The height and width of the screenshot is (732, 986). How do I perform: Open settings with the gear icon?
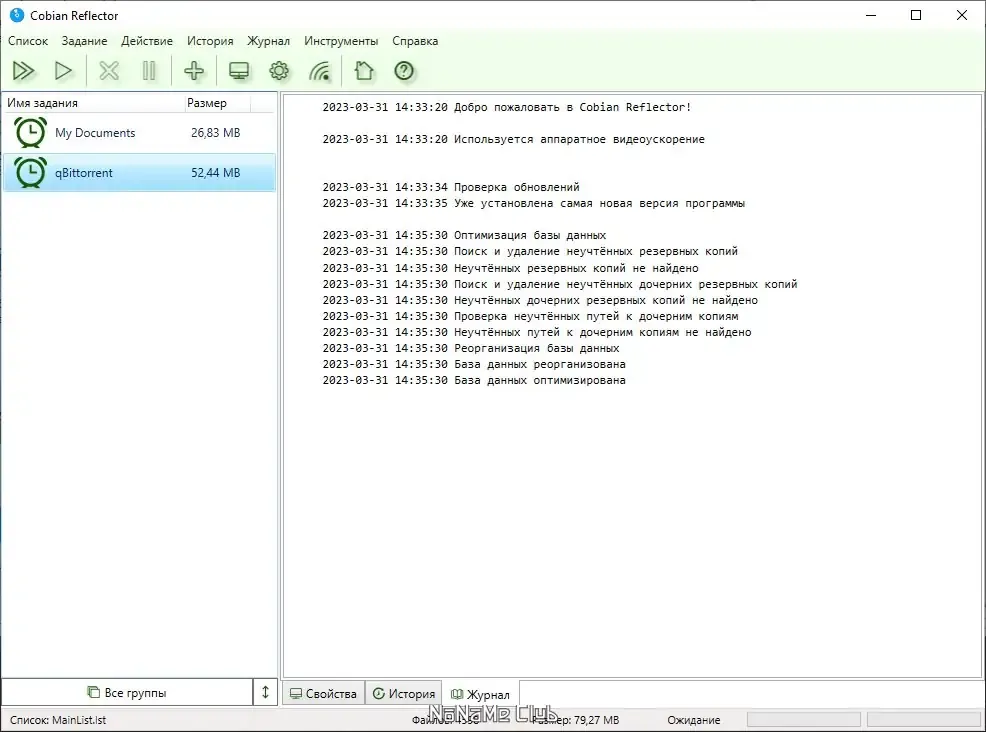coord(279,71)
